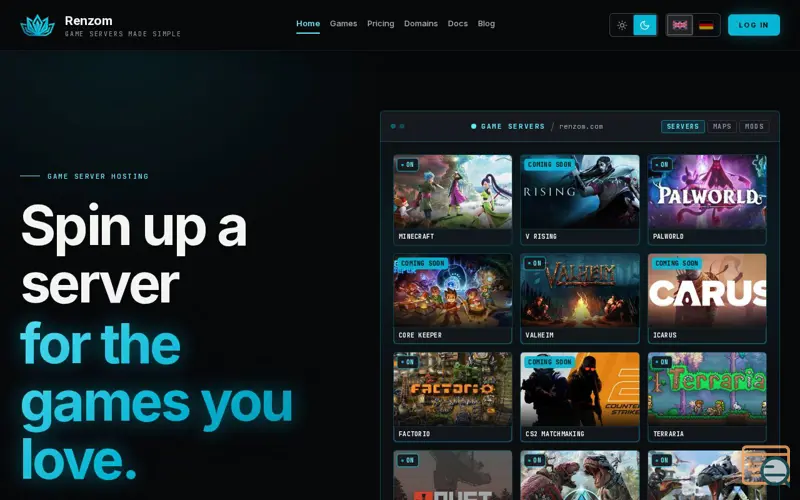
Task: Open the Domains nav link
Action: pyautogui.click(x=421, y=23)
